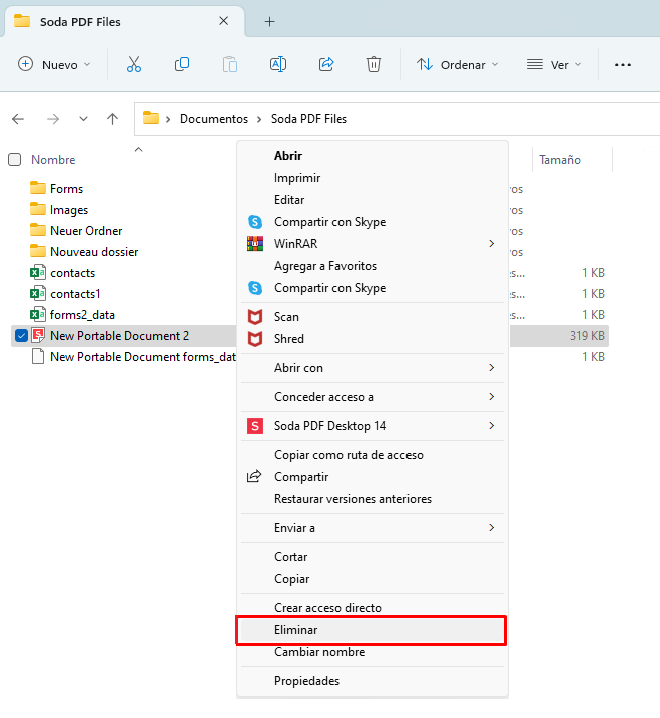This screenshot has width=660, height=718.
Task: Click breadcrumb chevron before Documentos
Action: (168, 119)
